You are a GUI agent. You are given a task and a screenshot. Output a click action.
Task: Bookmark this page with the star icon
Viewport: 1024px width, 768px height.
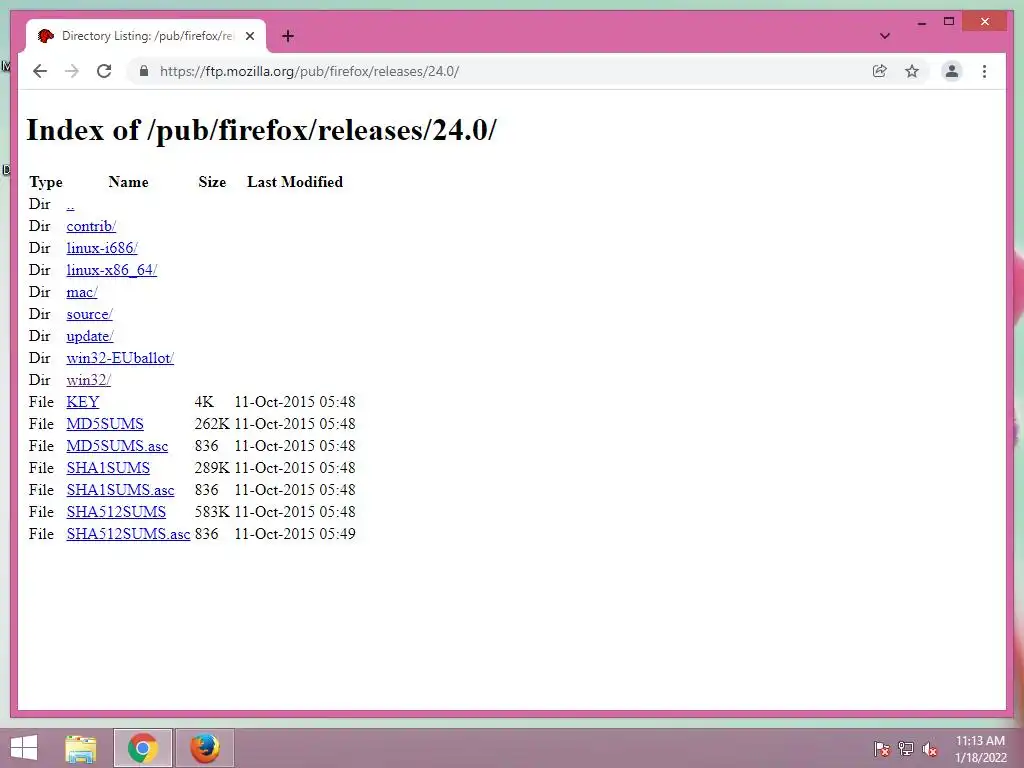coord(912,71)
